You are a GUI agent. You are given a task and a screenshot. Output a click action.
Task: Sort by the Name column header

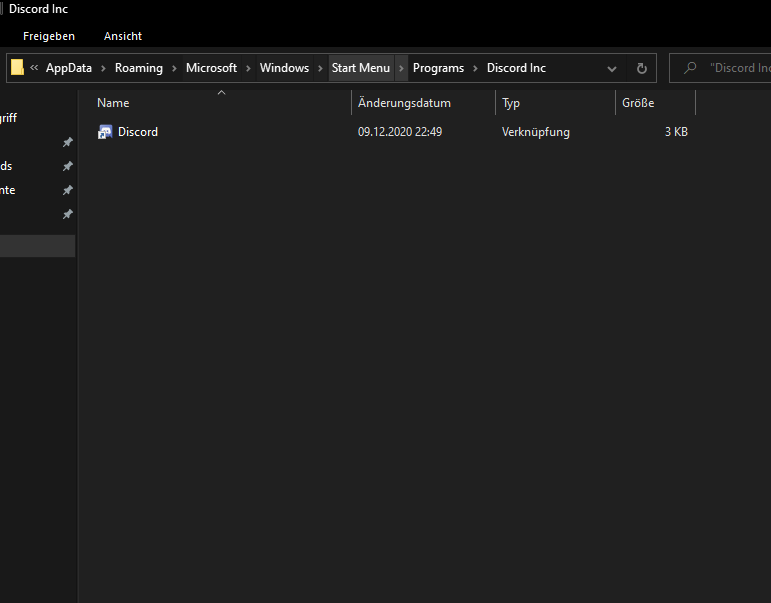coord(113,103)
